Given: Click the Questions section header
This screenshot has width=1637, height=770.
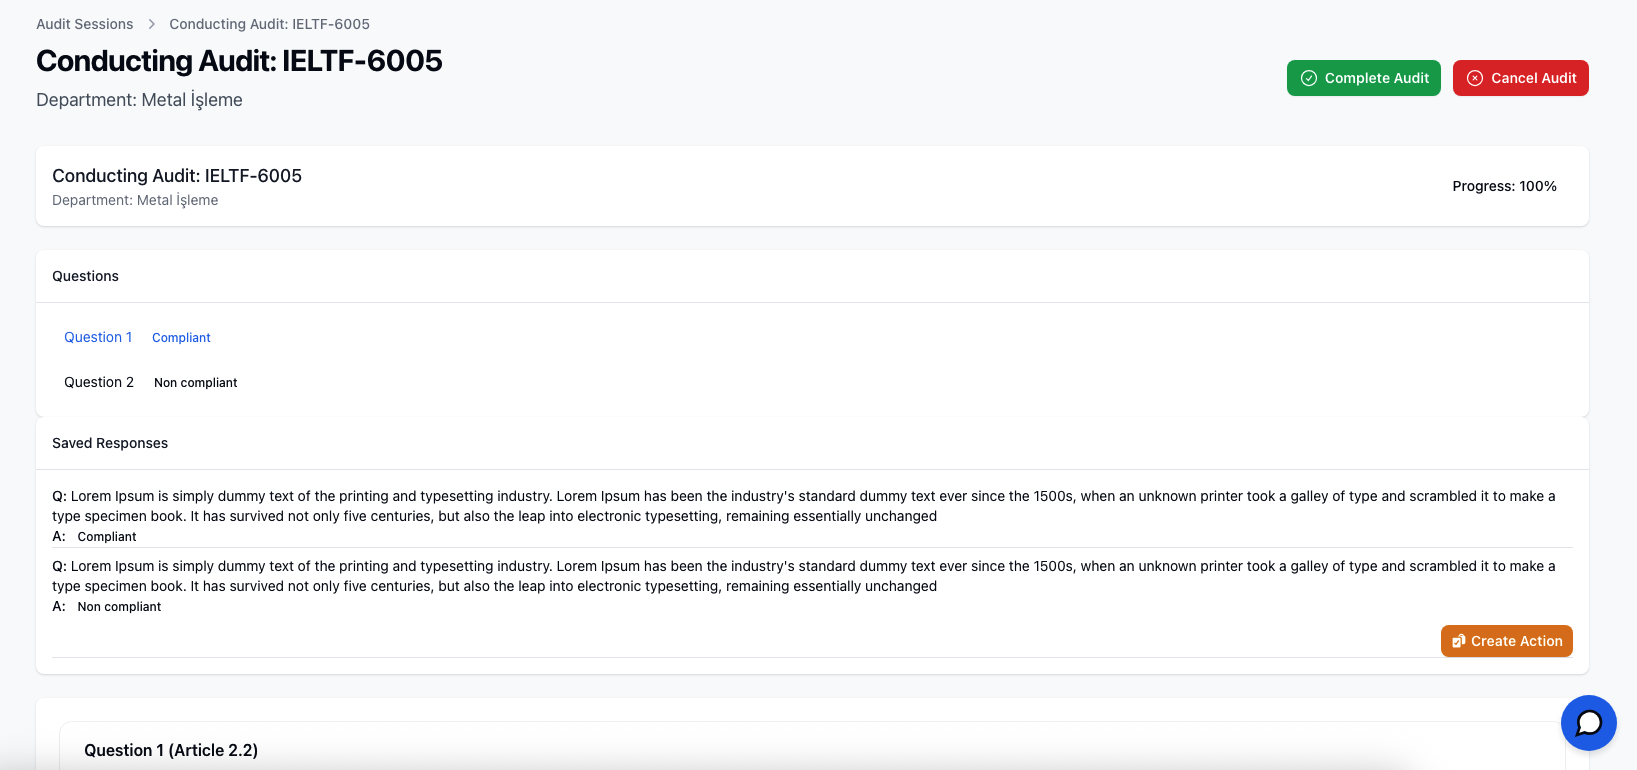Looking at the screenshot, I should (85, 276).
